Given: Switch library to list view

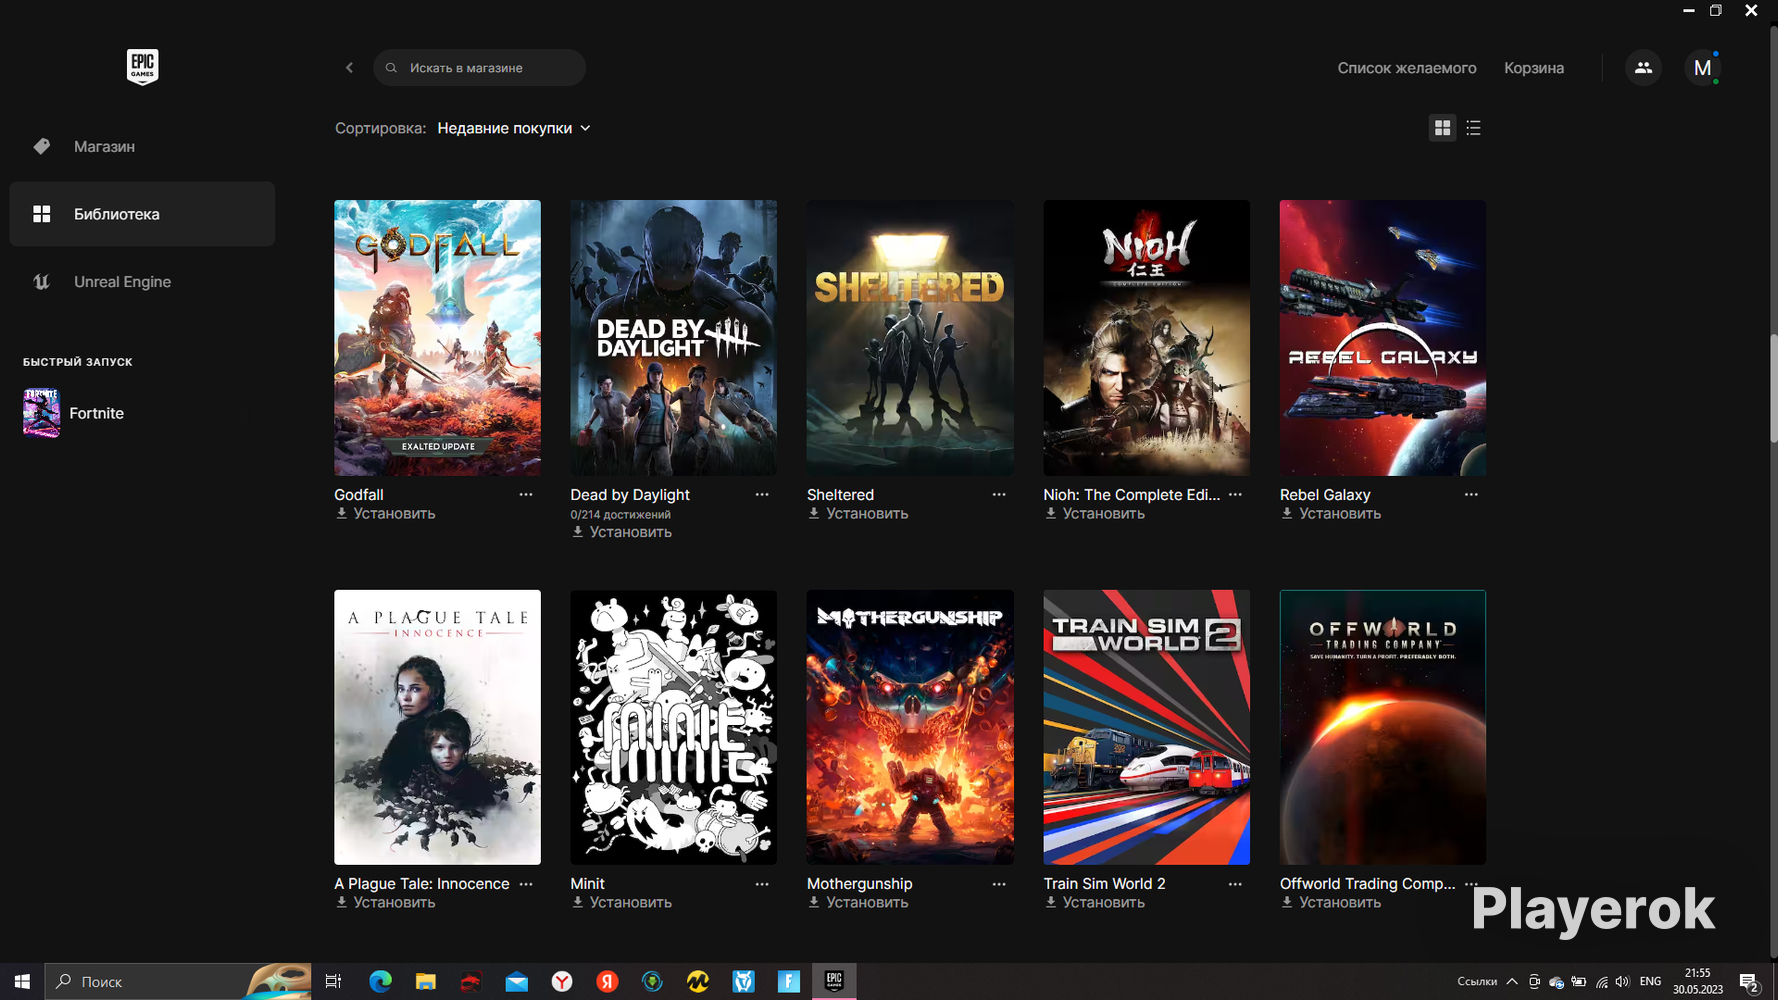Looking at the screenshot, I should (x=1473, y=128).
